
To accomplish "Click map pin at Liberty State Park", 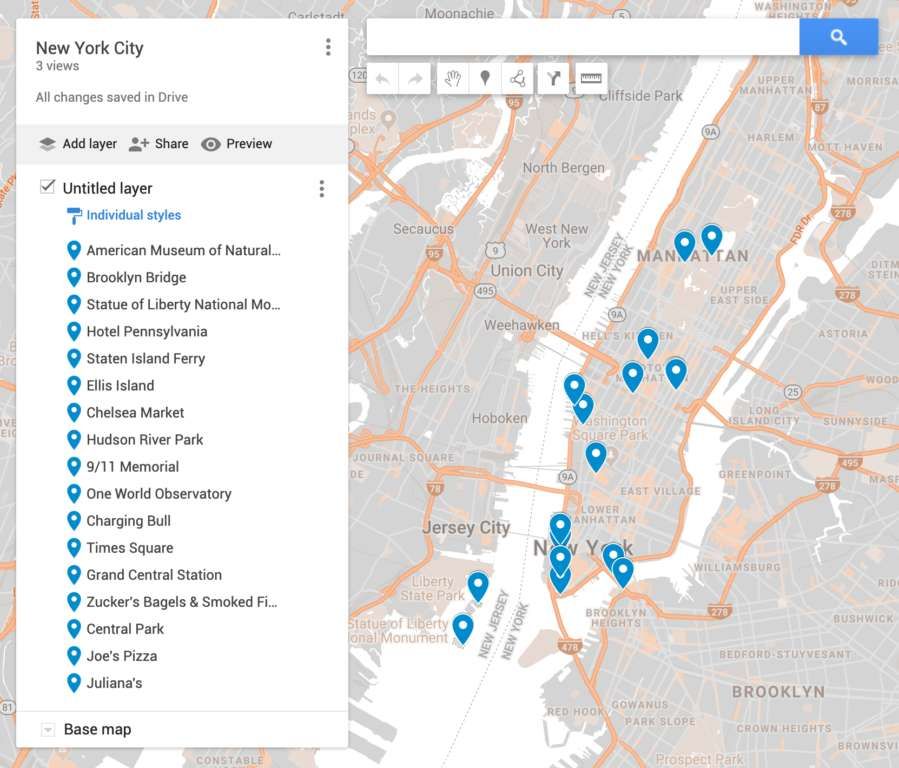I will point(478,586).
